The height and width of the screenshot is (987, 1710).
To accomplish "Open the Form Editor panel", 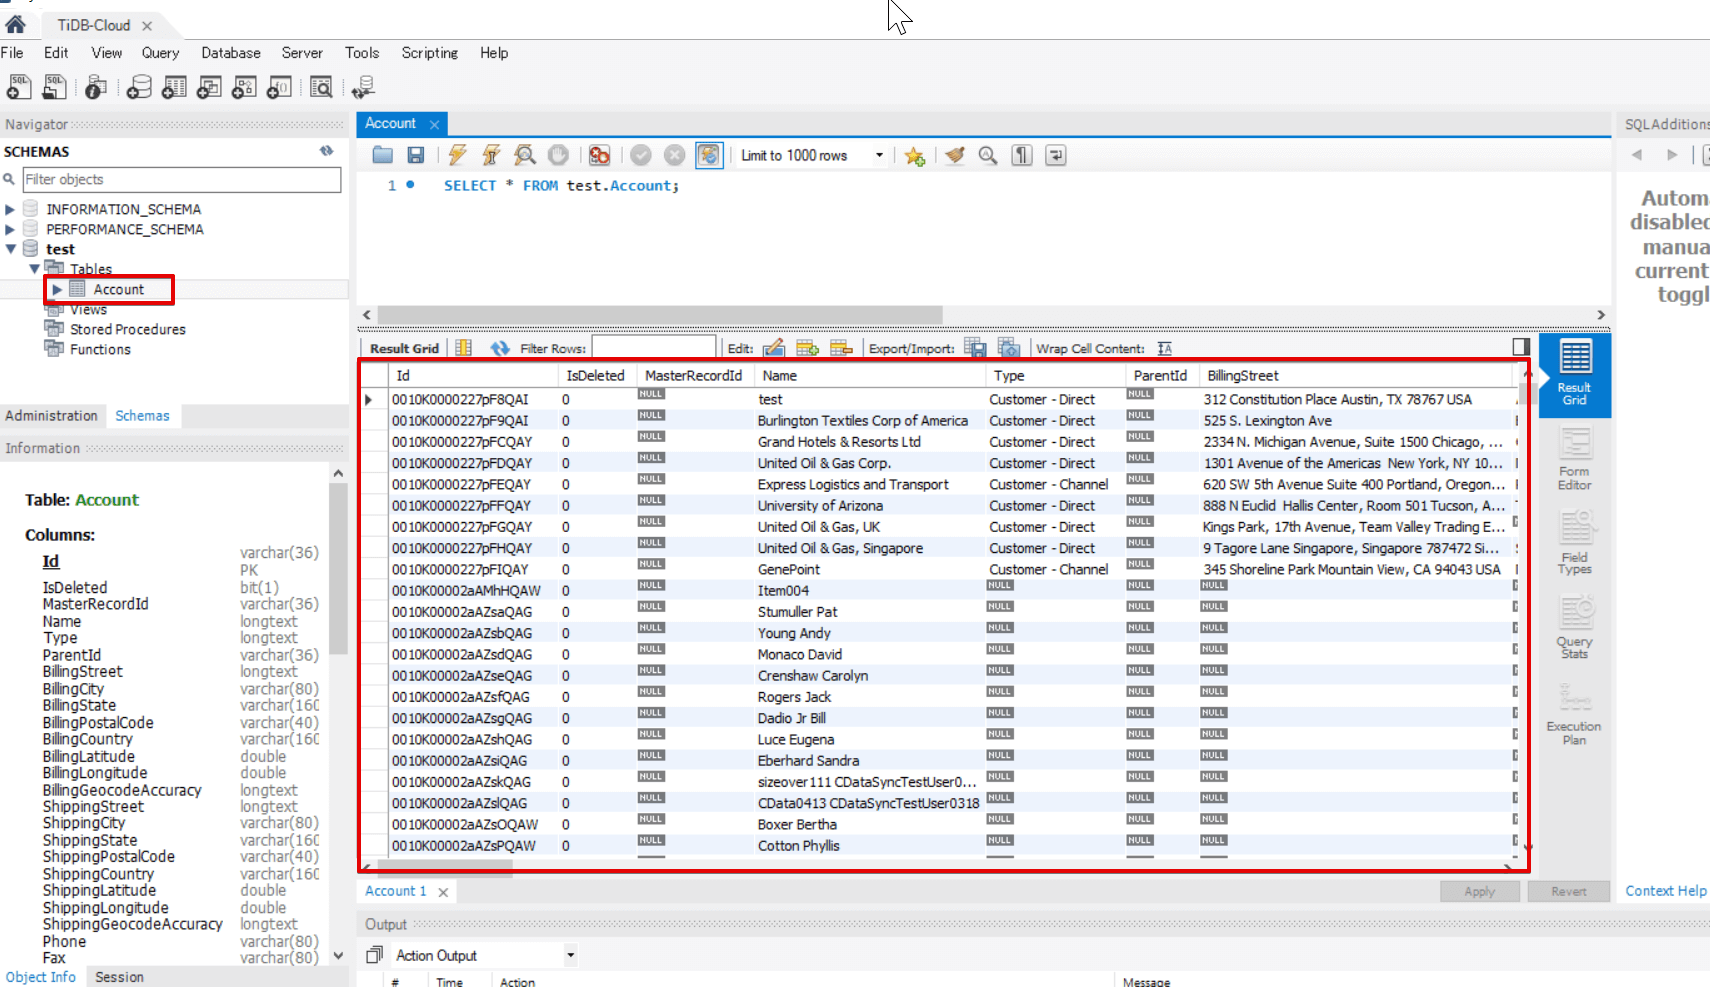I will 1574,459.
